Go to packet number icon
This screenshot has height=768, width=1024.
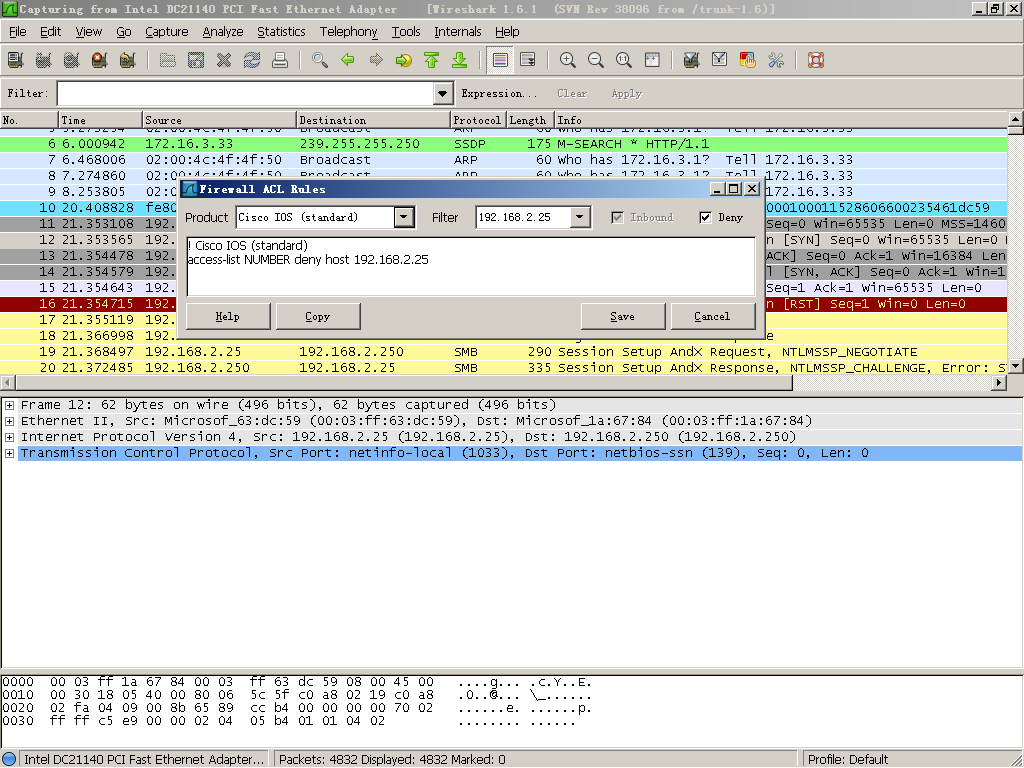pyautogui.click(x=404, y=60)
